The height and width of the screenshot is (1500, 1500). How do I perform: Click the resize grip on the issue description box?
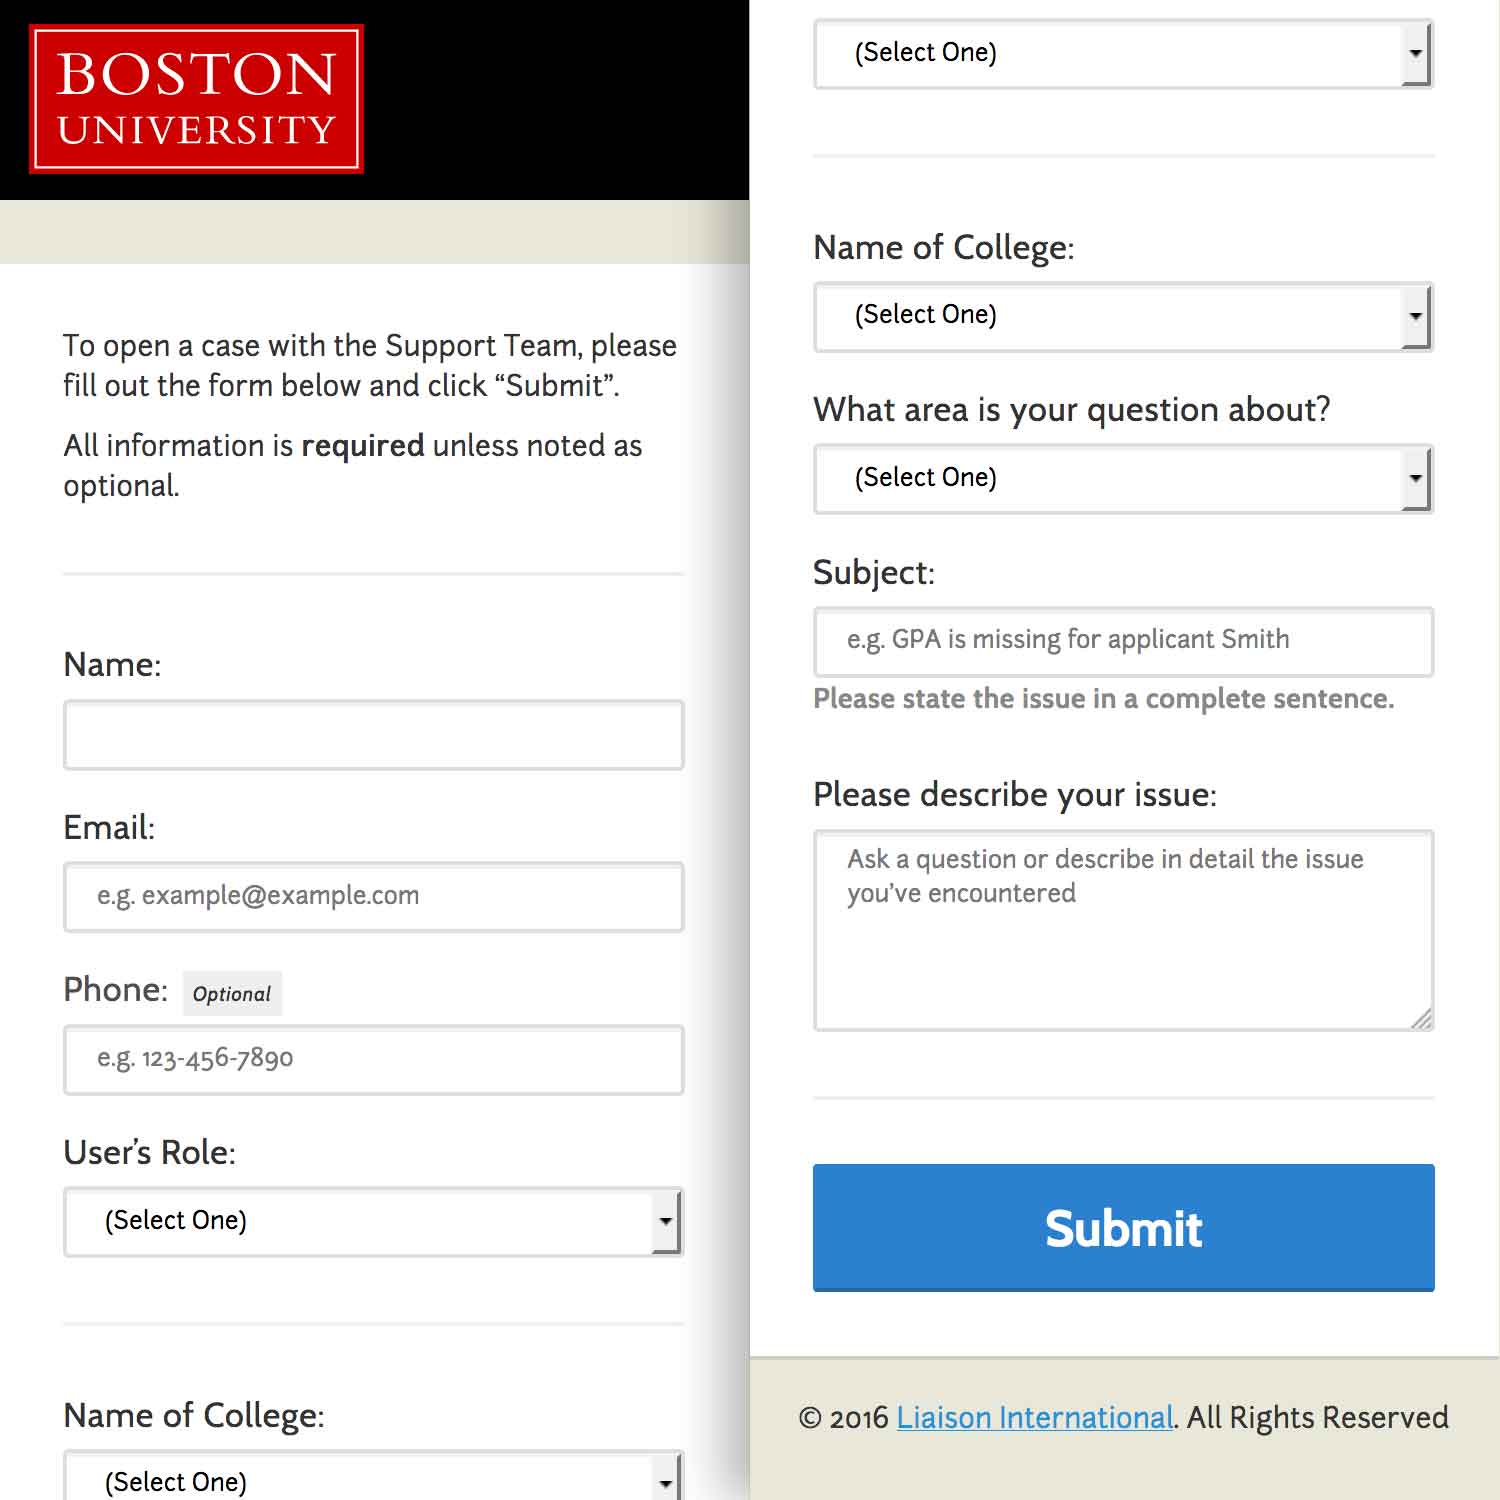[x=1421, y=1019]
